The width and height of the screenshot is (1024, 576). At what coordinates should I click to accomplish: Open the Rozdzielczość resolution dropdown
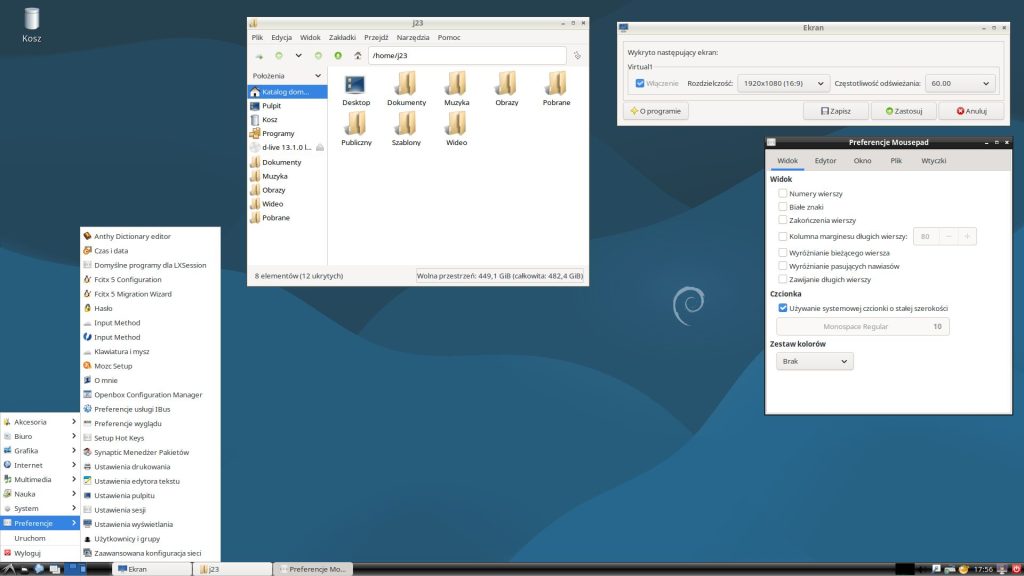[783, 84]
